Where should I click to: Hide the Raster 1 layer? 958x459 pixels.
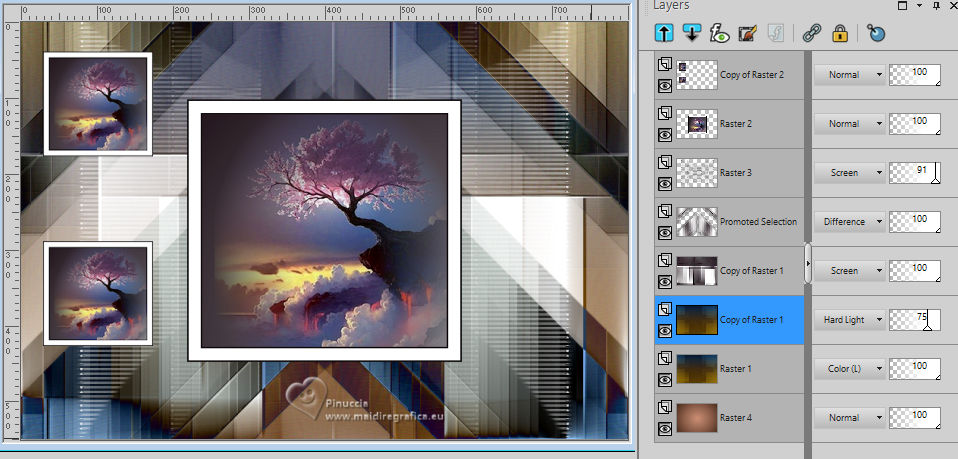click(665, 380)
